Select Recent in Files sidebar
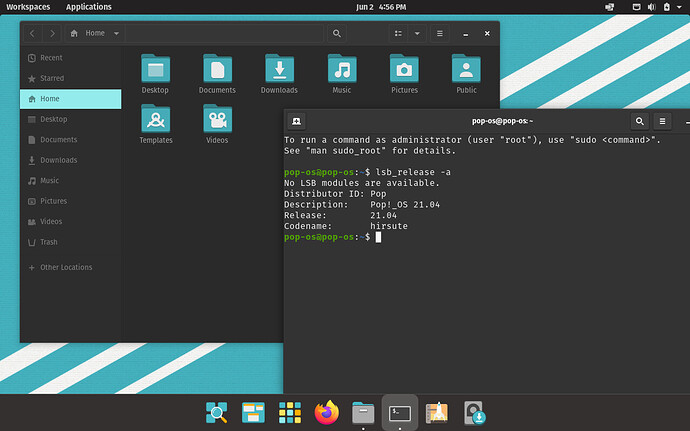The width and height of the screenshot is (690, 431). (70, 58)
